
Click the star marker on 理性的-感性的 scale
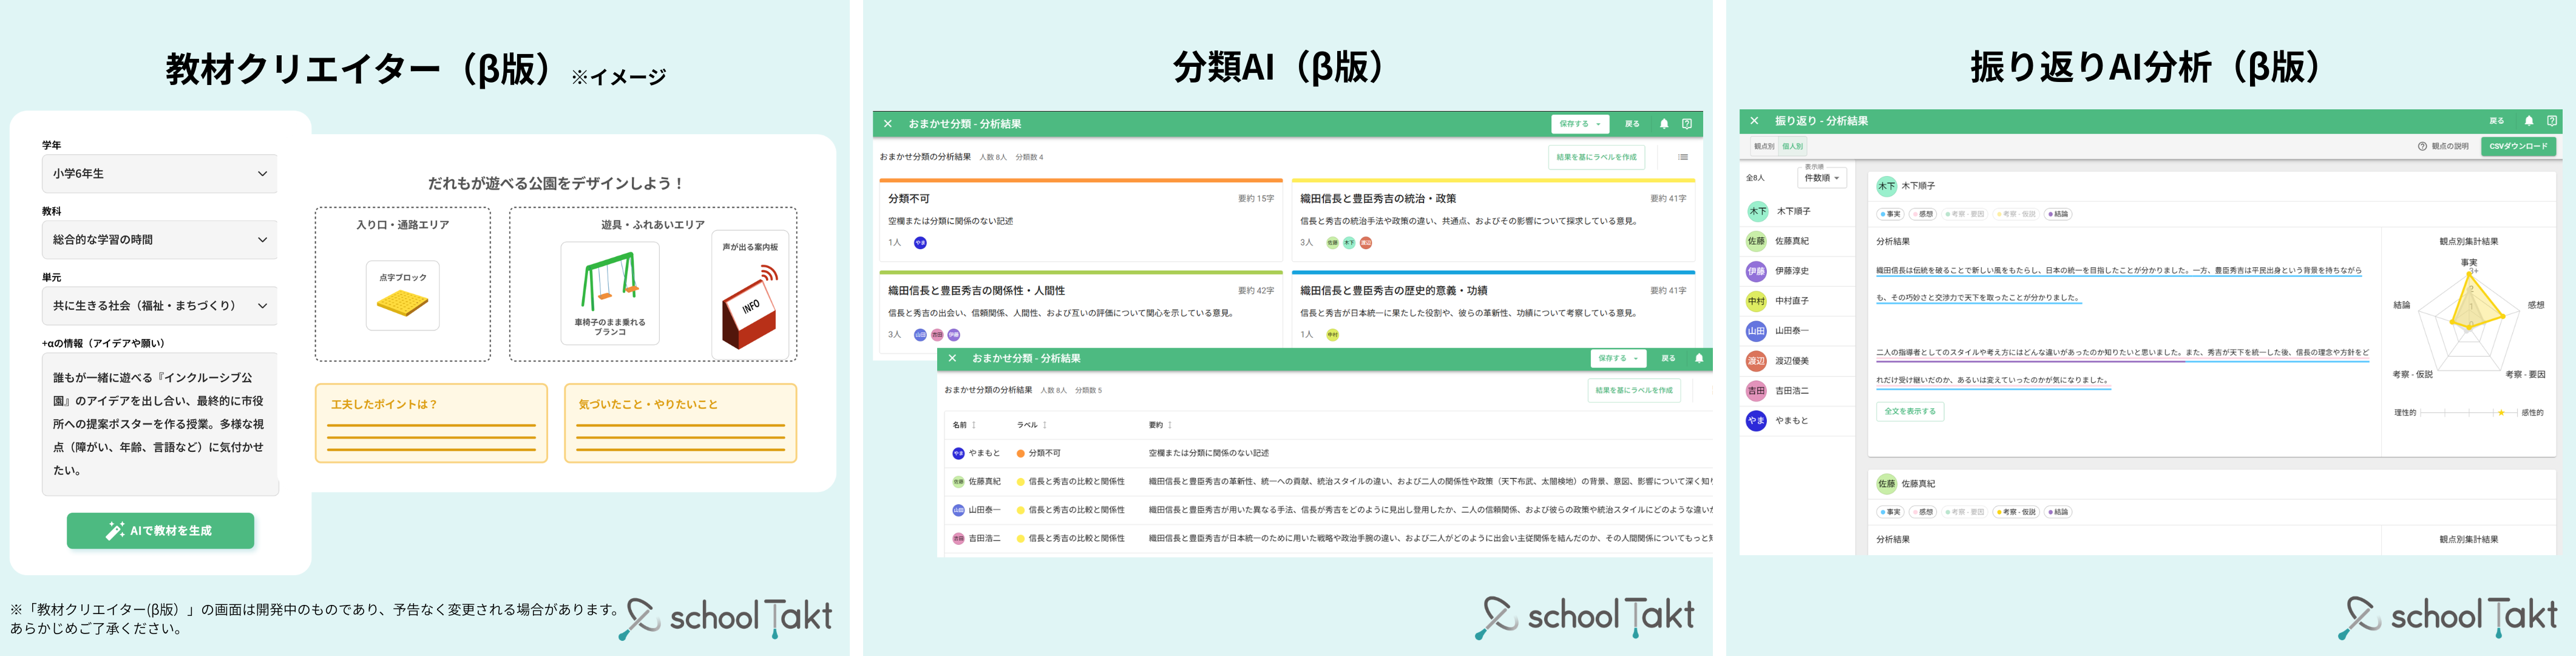coord(2501,413)
